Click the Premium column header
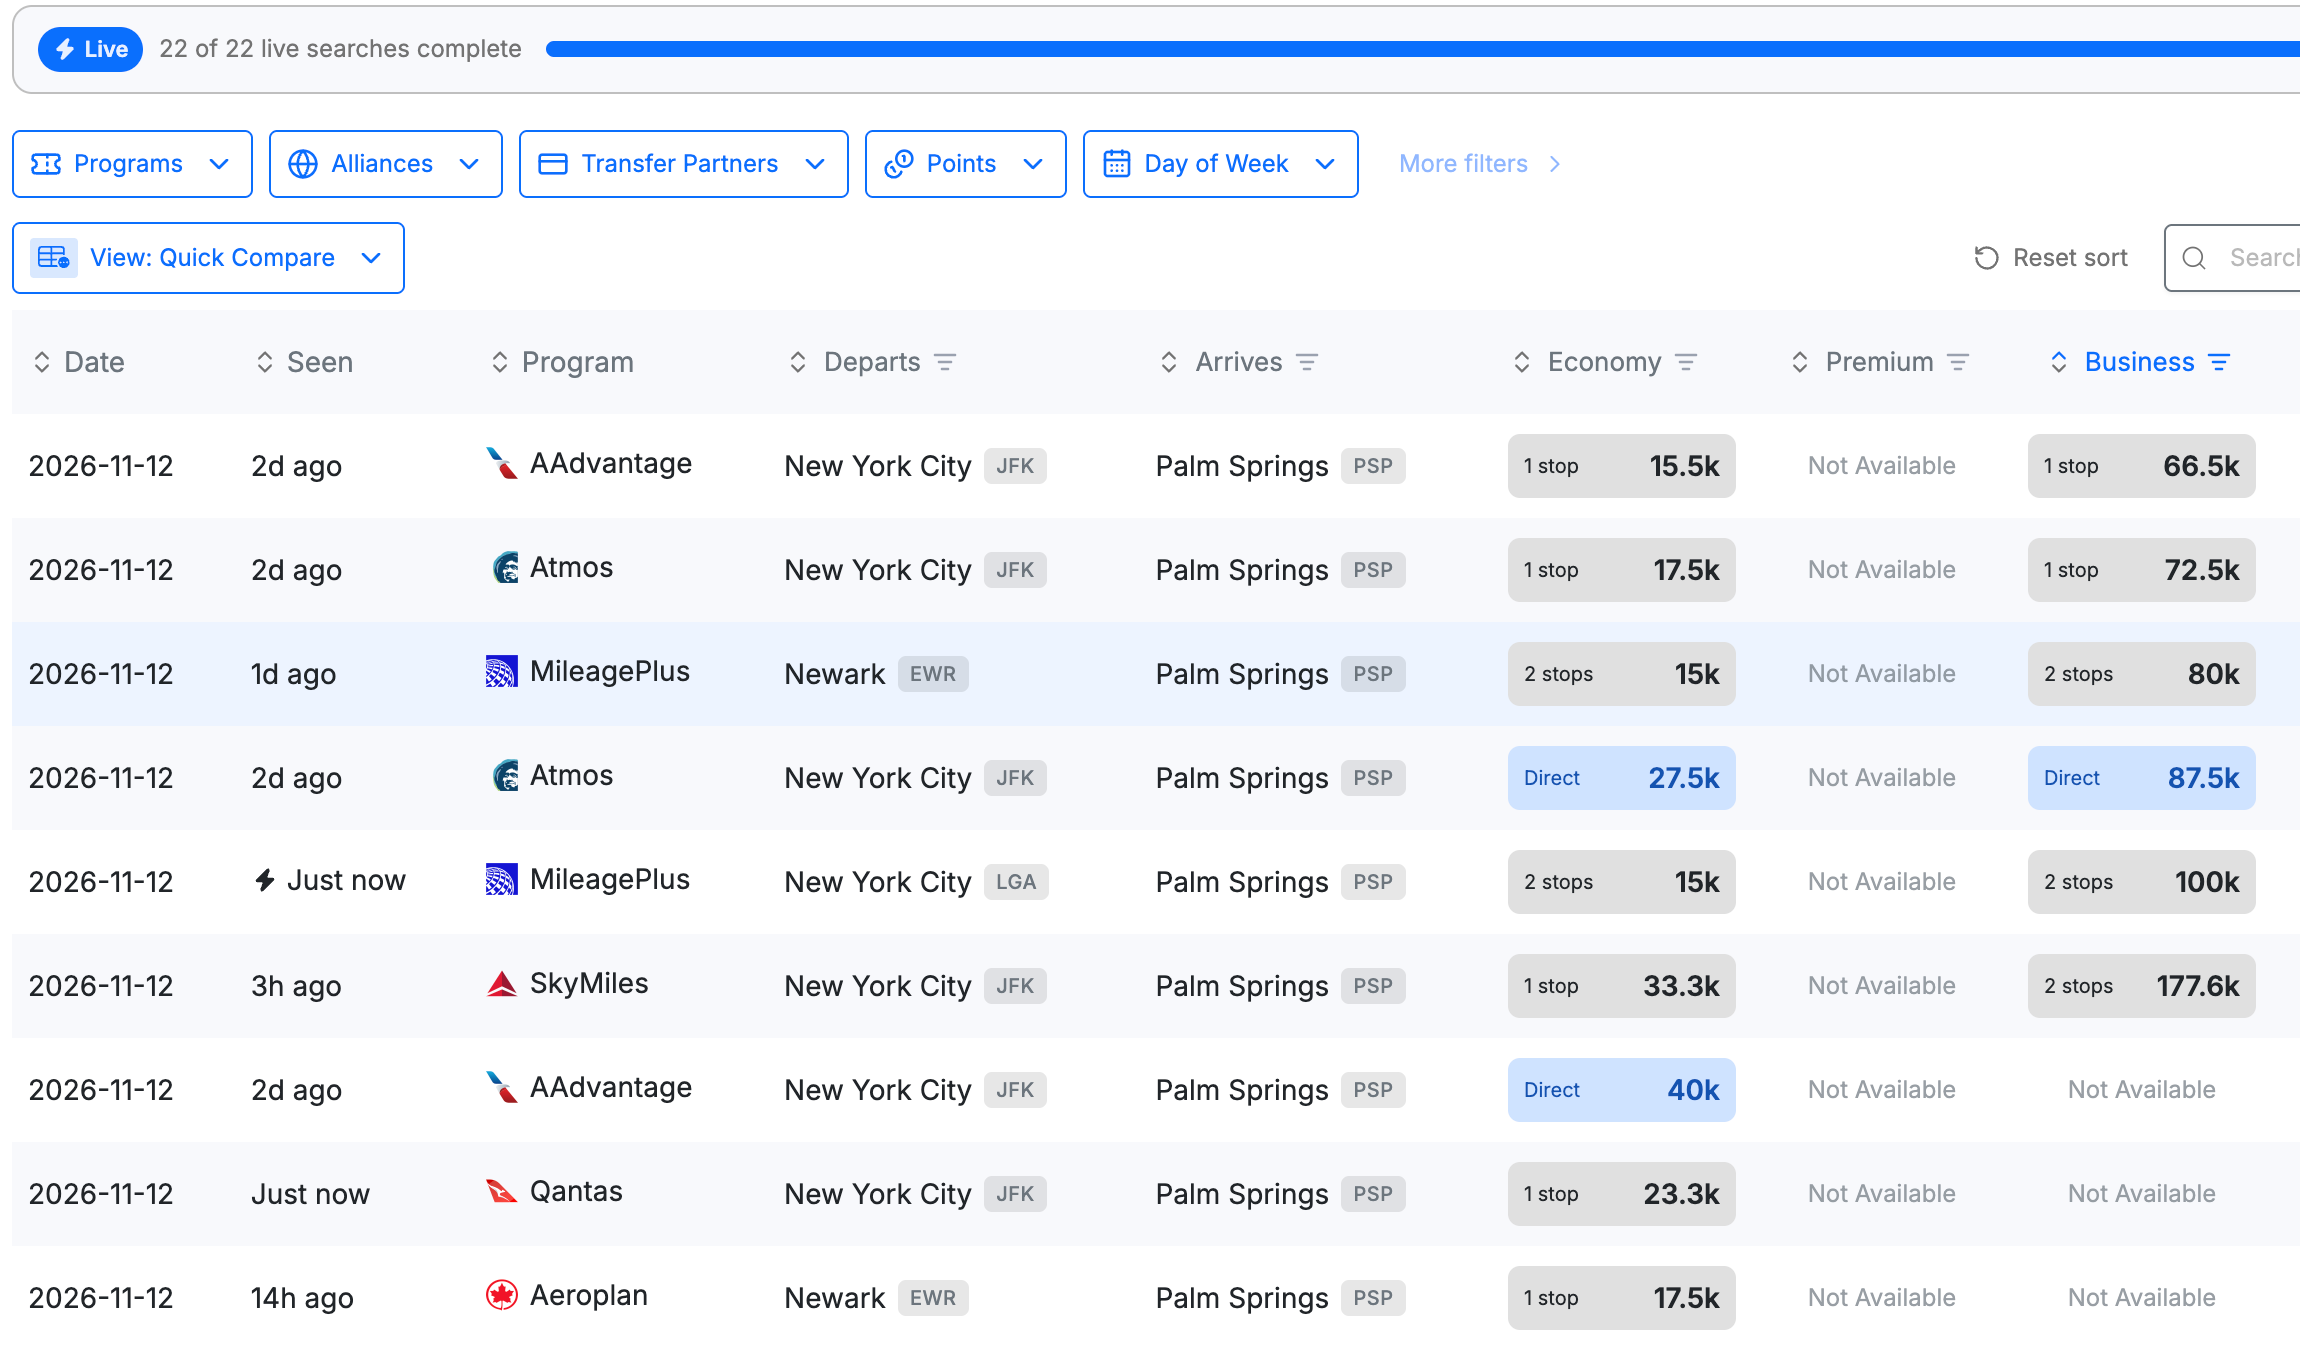Image resolution: width=2300 pixels, height=1350 pixels. [1880, 362]
